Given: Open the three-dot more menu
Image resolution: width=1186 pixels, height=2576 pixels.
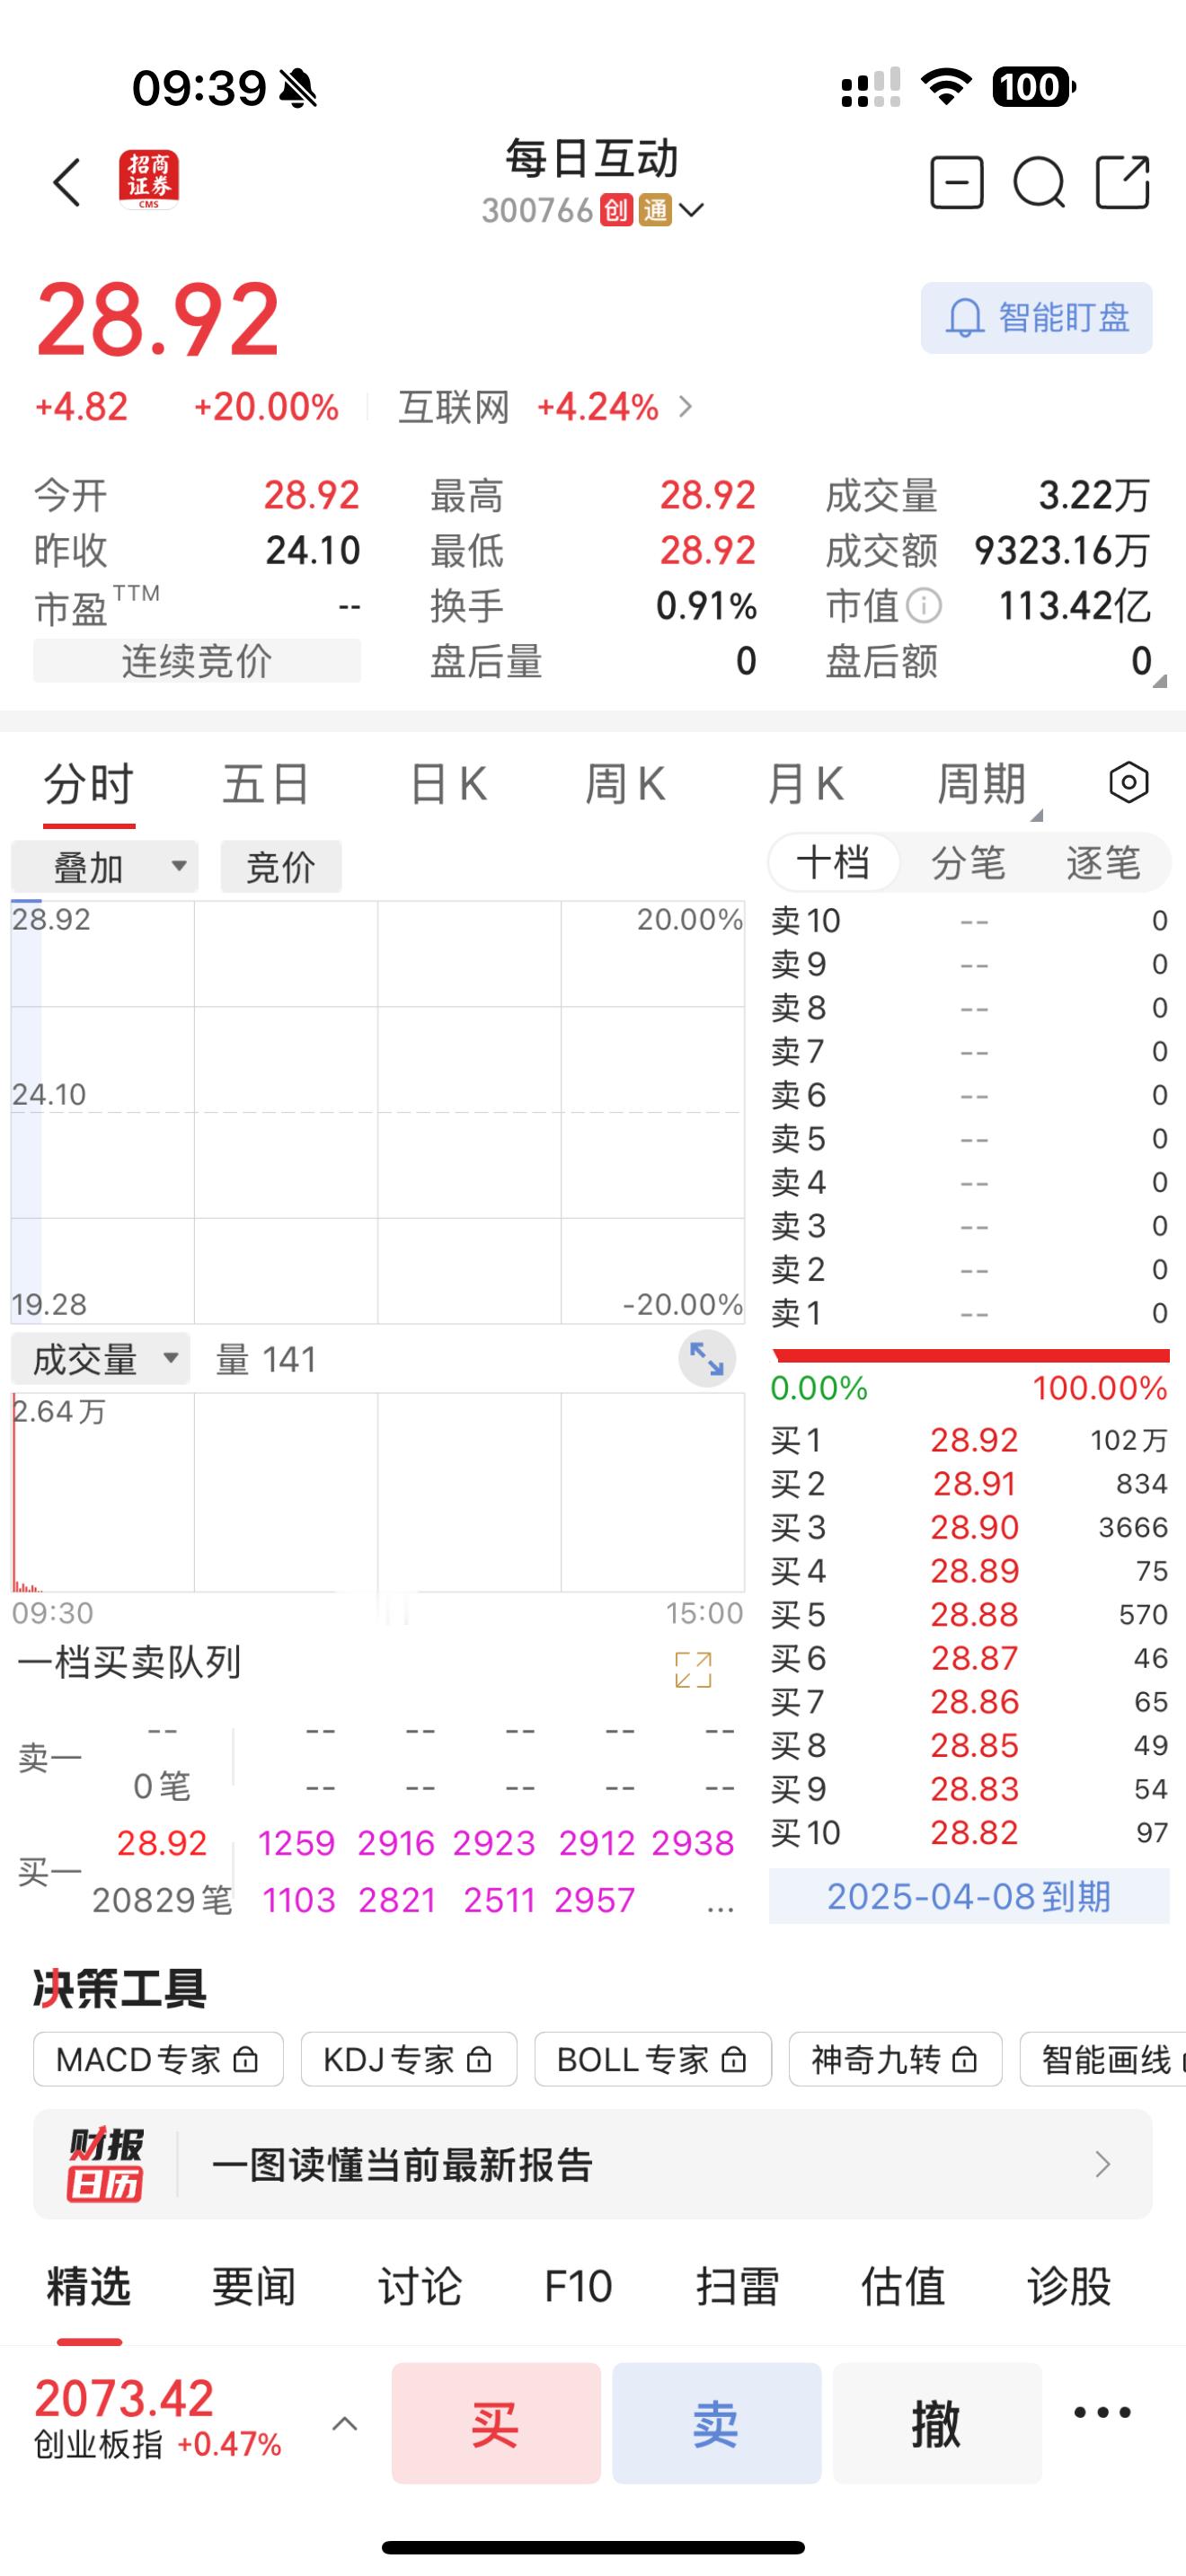Looking at the screenshot, I should pos(1102,2413).
